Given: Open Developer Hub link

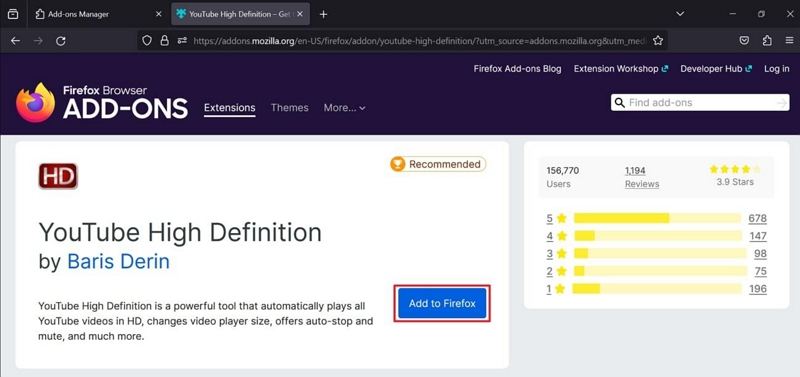Looking at the screenshot, I should pyautogui.click(x=716, y=69).
